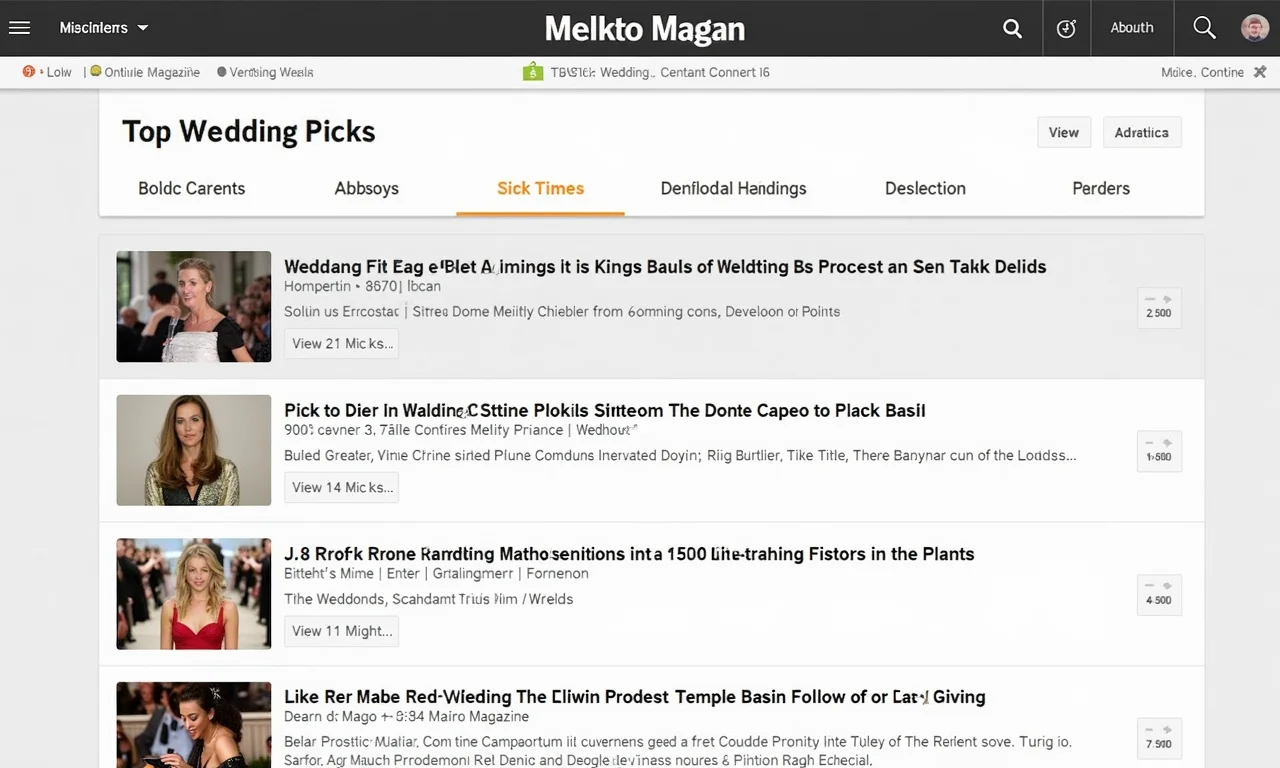Click the View button

tap(1063, 132)
